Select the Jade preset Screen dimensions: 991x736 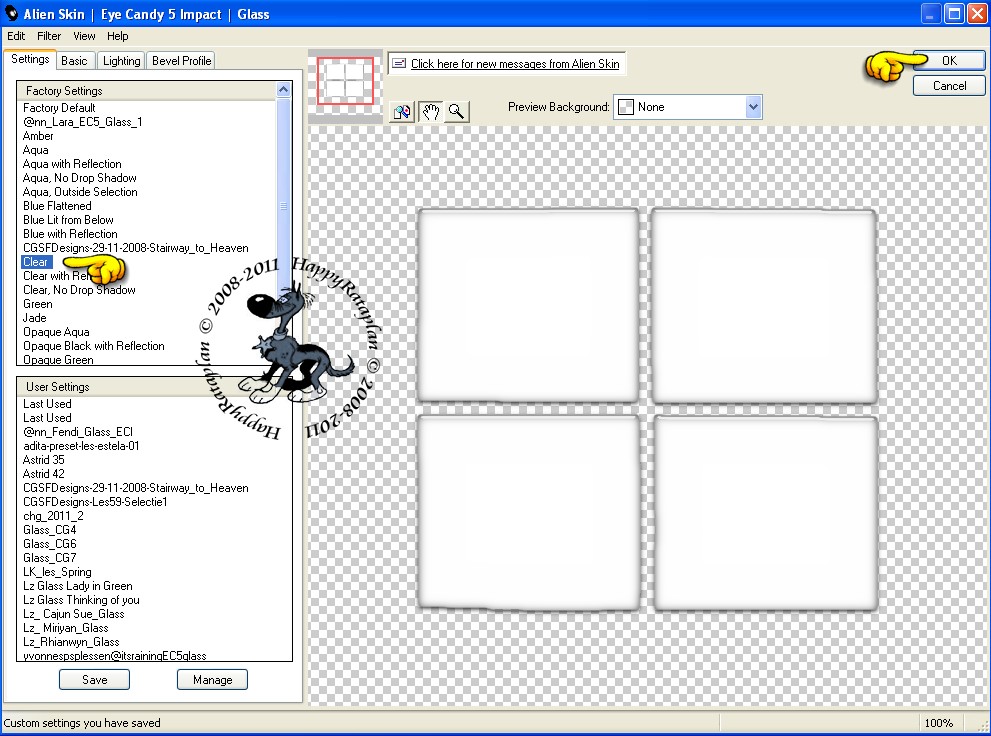coord(35,318)
